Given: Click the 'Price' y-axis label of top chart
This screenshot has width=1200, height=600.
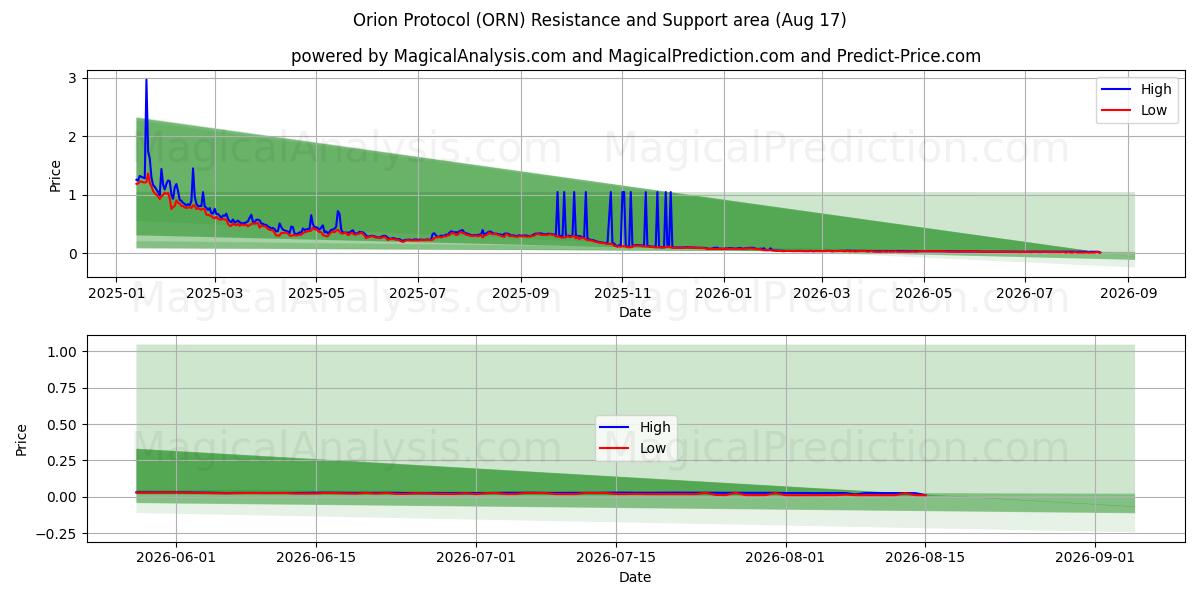Looking at the screenshot, I should 56,176.
